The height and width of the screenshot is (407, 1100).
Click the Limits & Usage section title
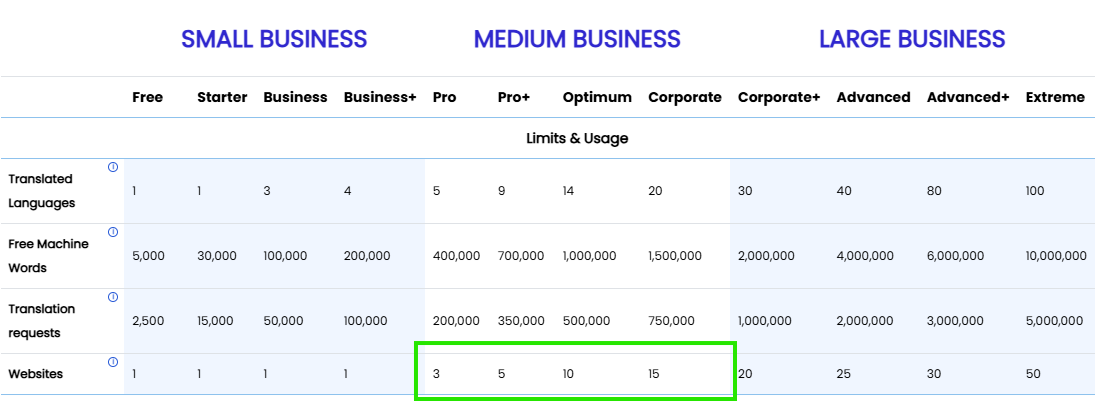coord(577,138)
